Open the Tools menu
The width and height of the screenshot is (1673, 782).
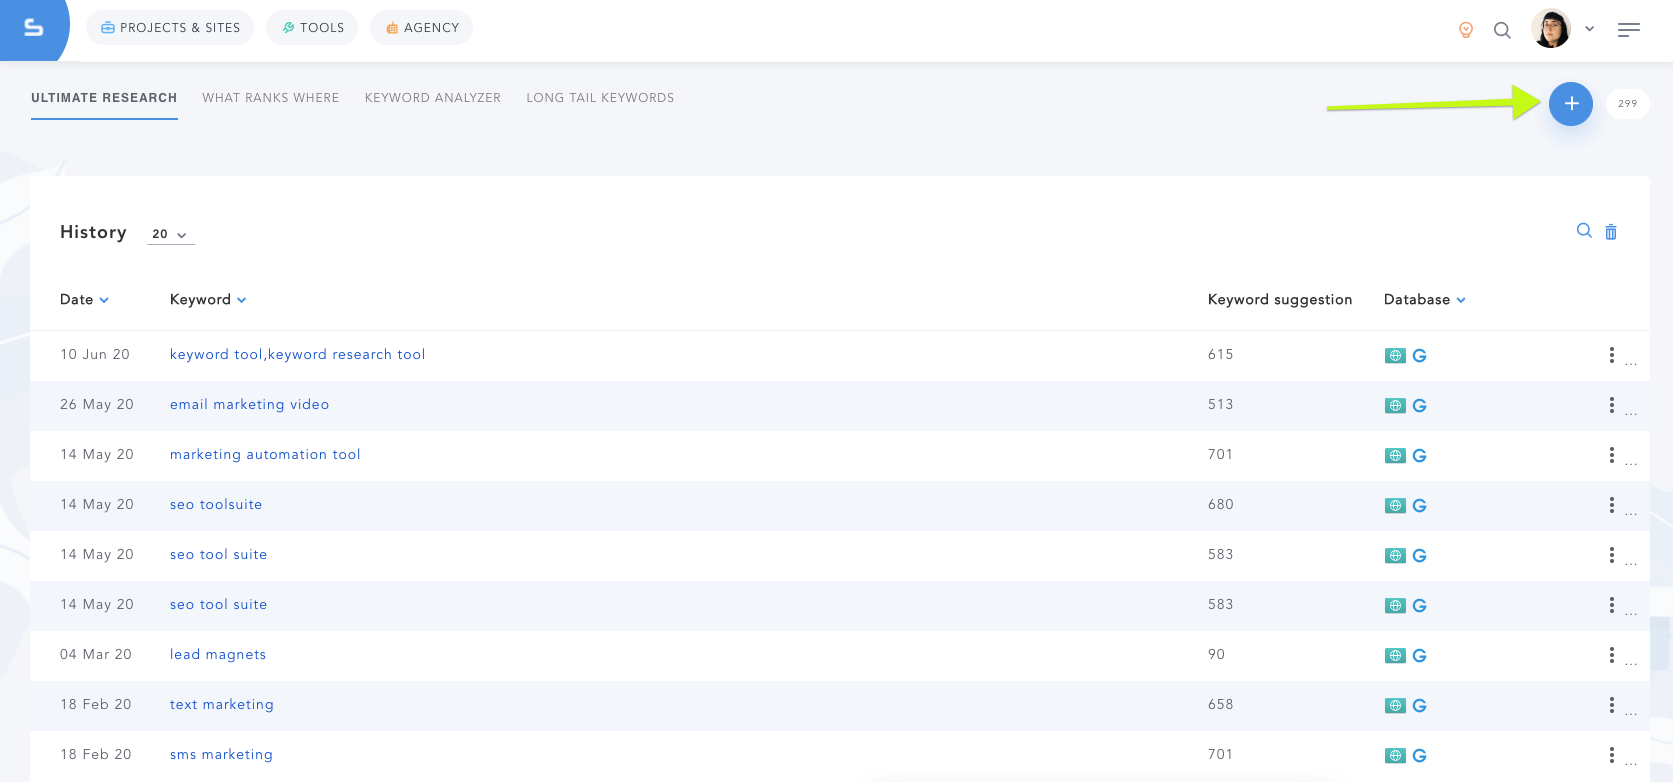pos(312,28)
